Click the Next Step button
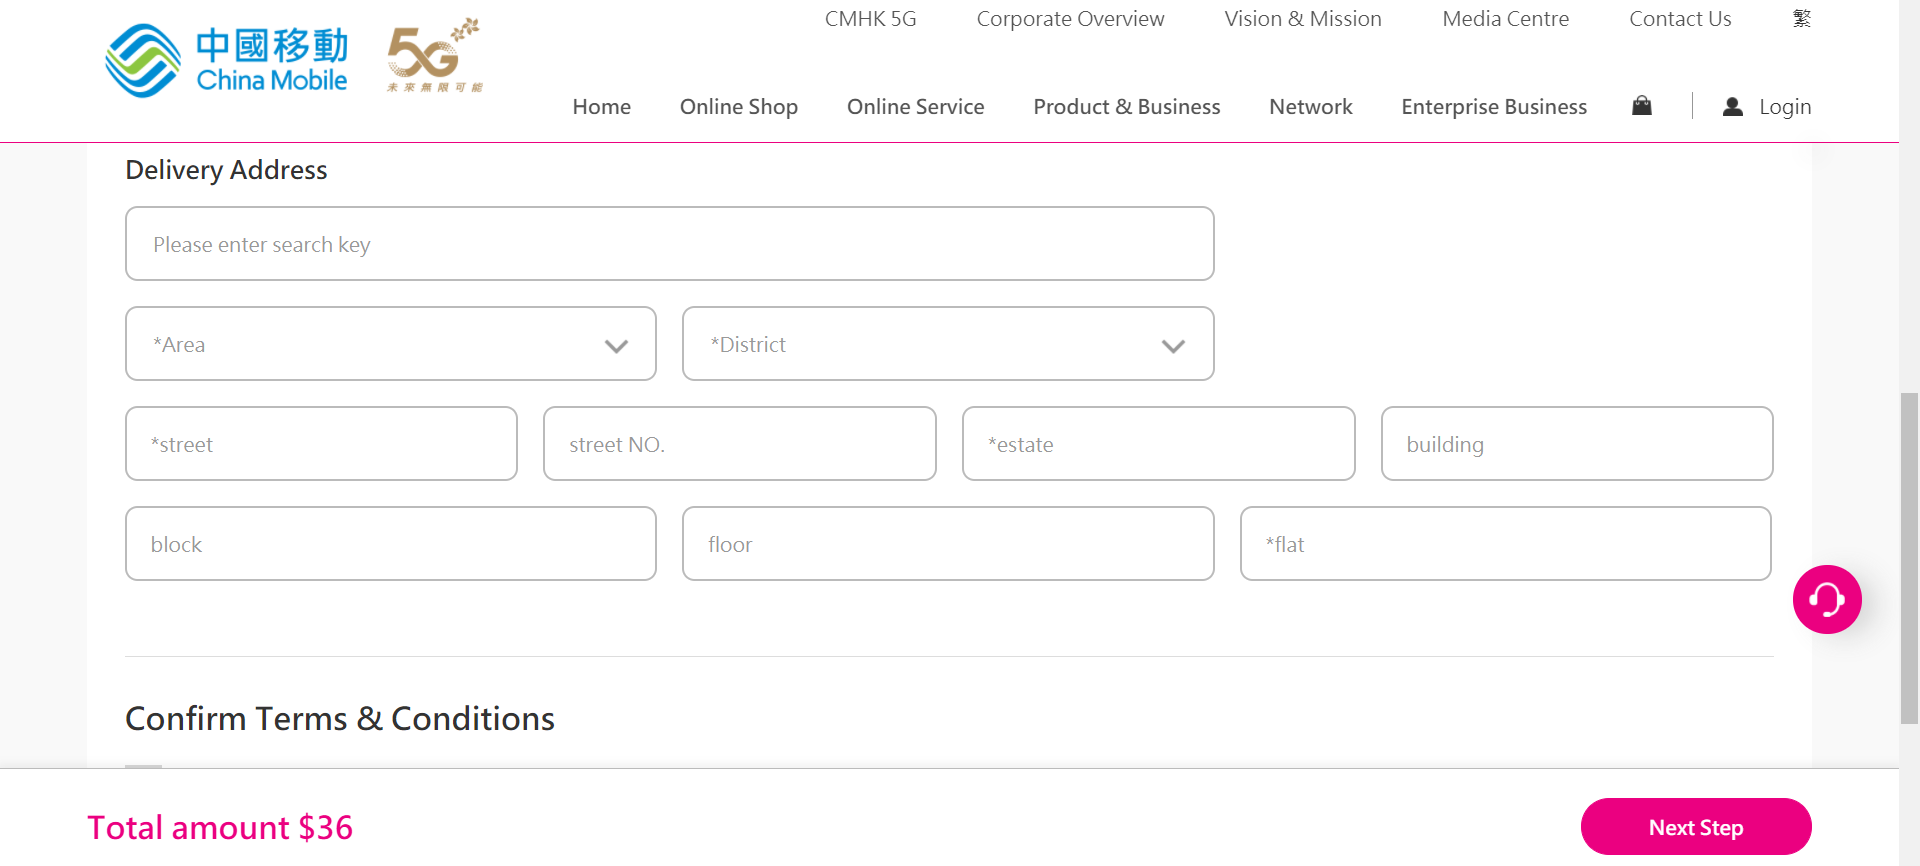Image resolution: width=1920 pixels, height=866 pixels. [1696, 827]
